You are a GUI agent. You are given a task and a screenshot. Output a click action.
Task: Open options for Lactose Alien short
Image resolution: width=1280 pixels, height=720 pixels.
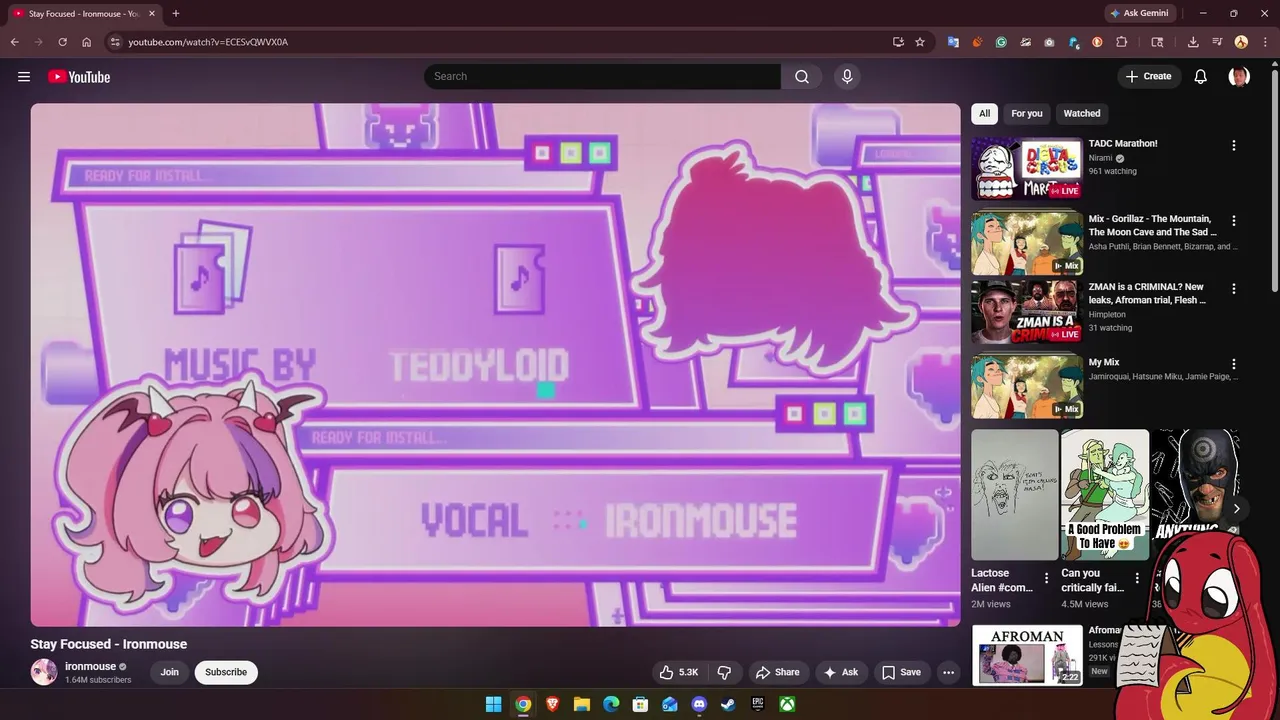tap(1046, 578)
